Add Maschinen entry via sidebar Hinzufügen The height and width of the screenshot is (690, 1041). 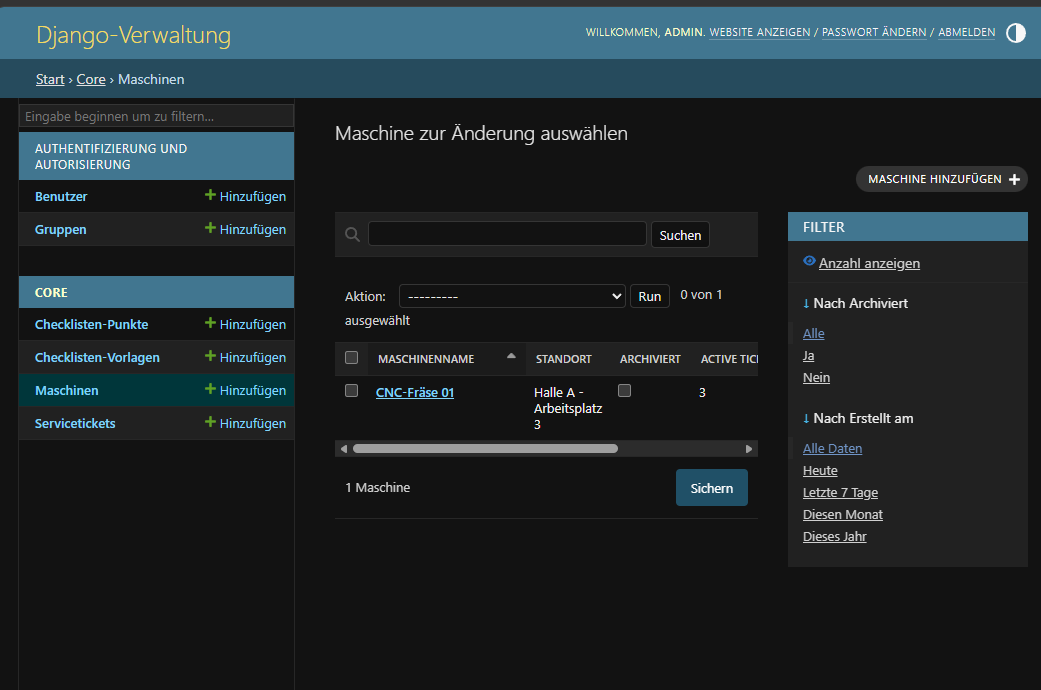(x=246, y=390)
